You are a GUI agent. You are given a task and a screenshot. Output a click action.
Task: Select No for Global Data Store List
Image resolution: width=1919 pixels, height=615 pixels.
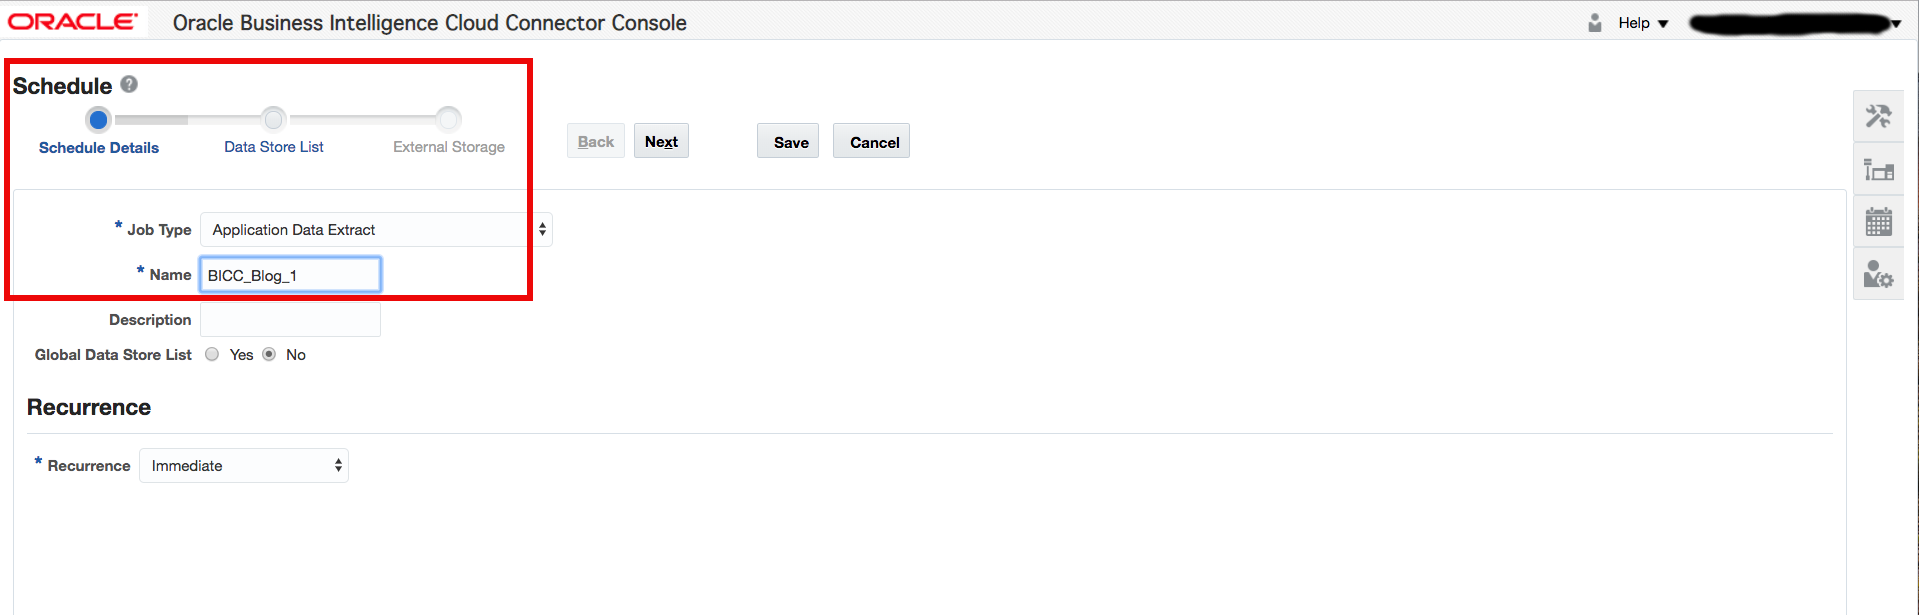(x=269, y=354)
